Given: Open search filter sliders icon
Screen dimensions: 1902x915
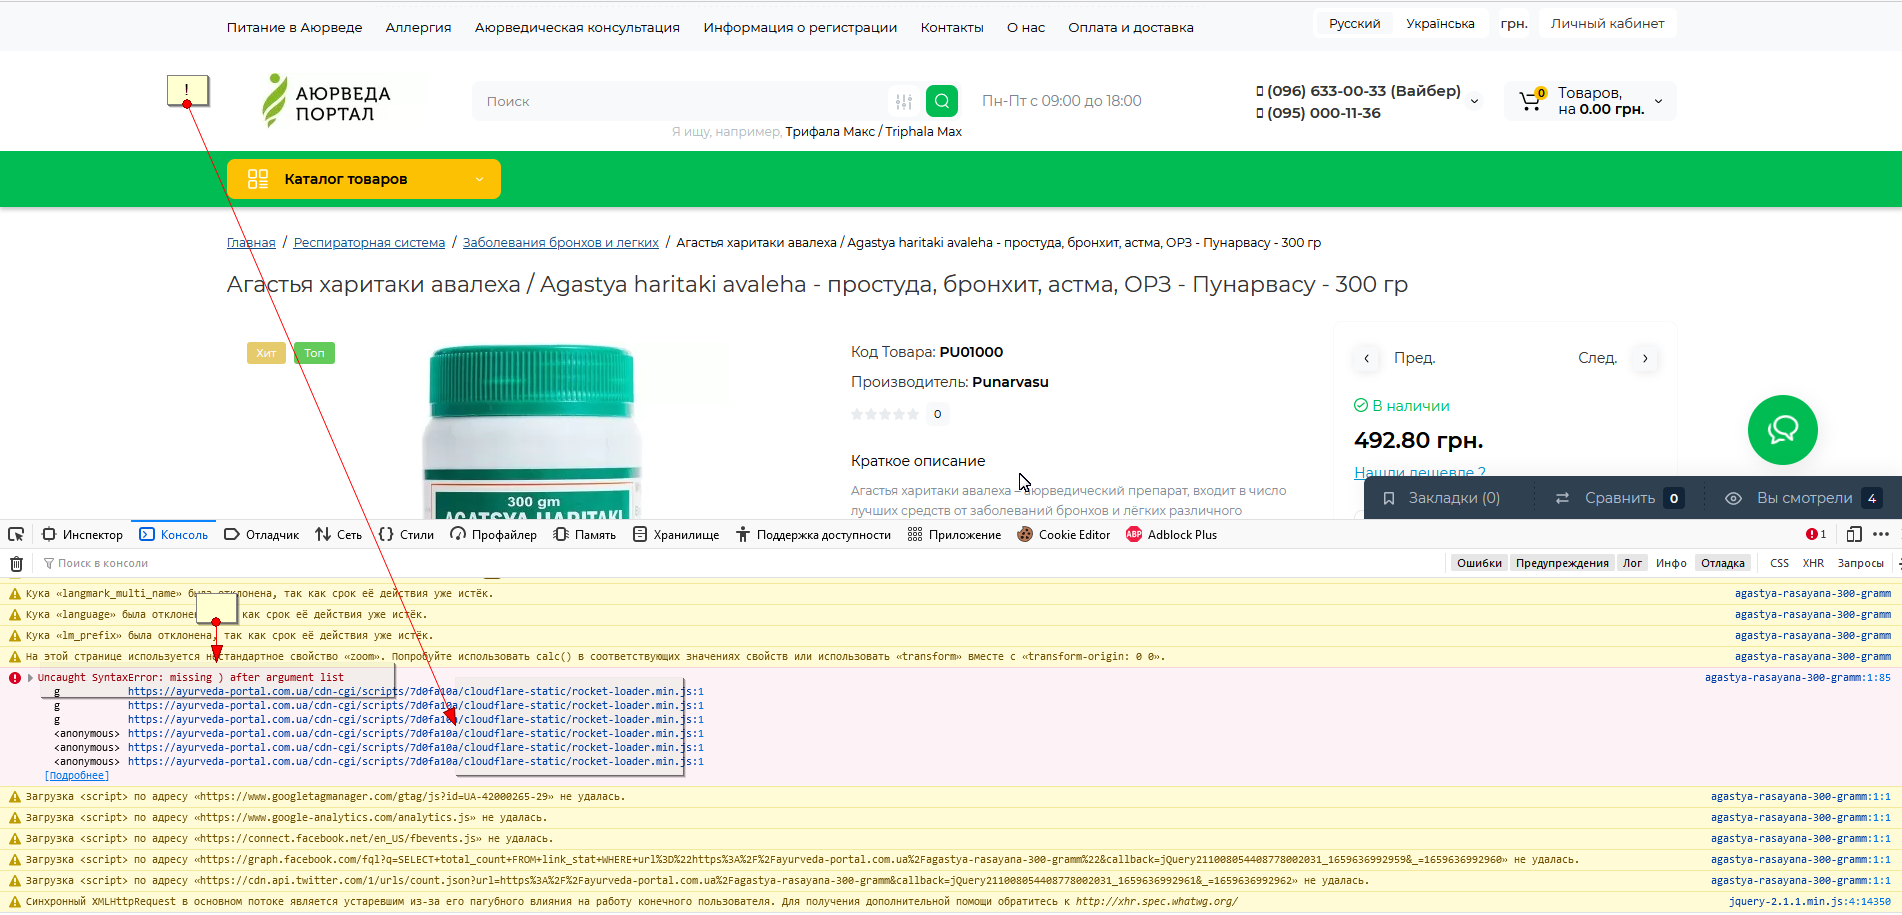Looking at the screenshot, I should (904, 101).
